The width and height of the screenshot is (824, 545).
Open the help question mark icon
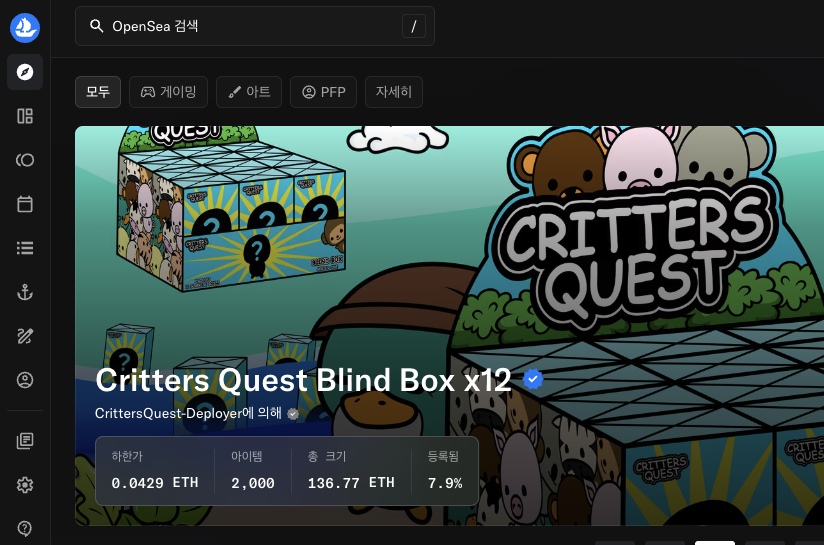[x=25, y=528]
